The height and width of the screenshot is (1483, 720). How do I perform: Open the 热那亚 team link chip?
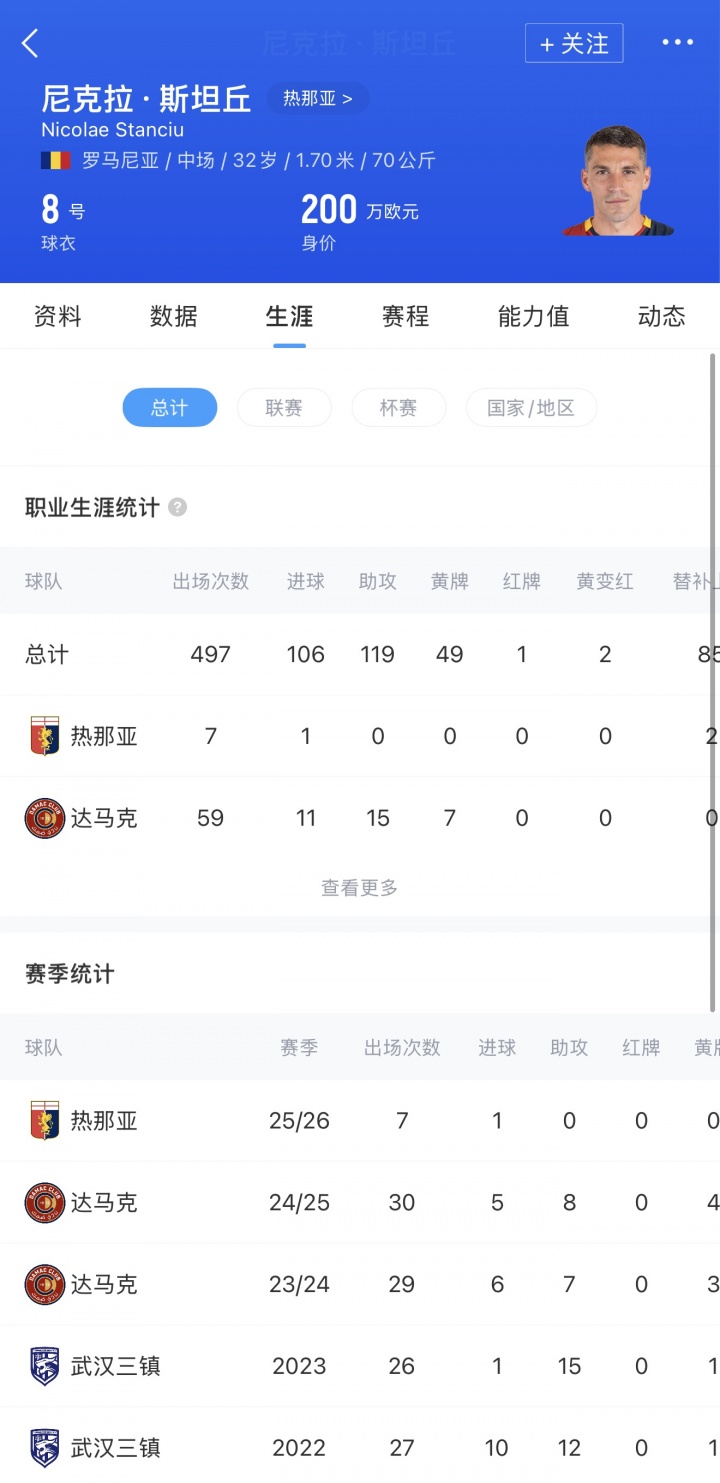317,98
